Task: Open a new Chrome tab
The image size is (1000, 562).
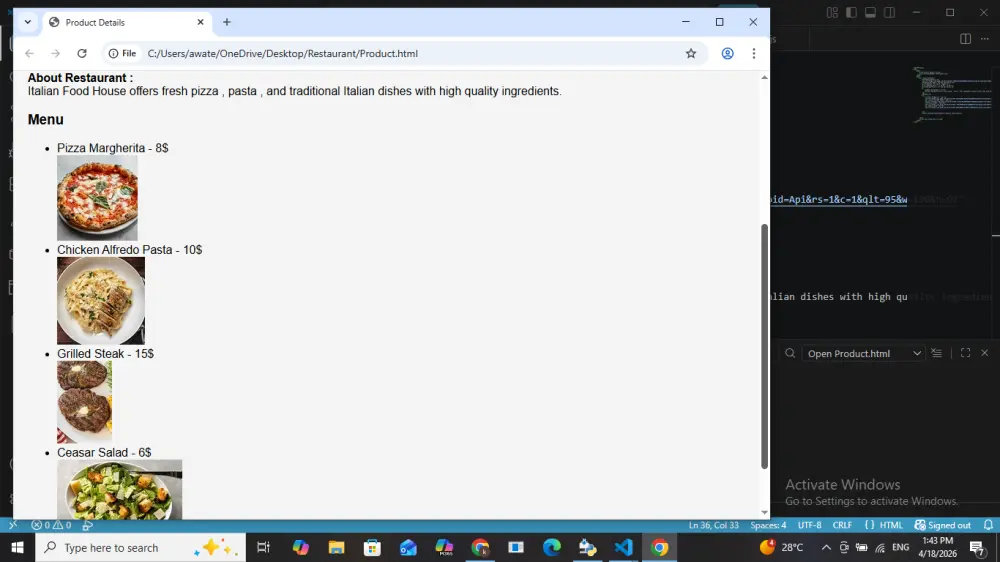Action: (226, 22)
